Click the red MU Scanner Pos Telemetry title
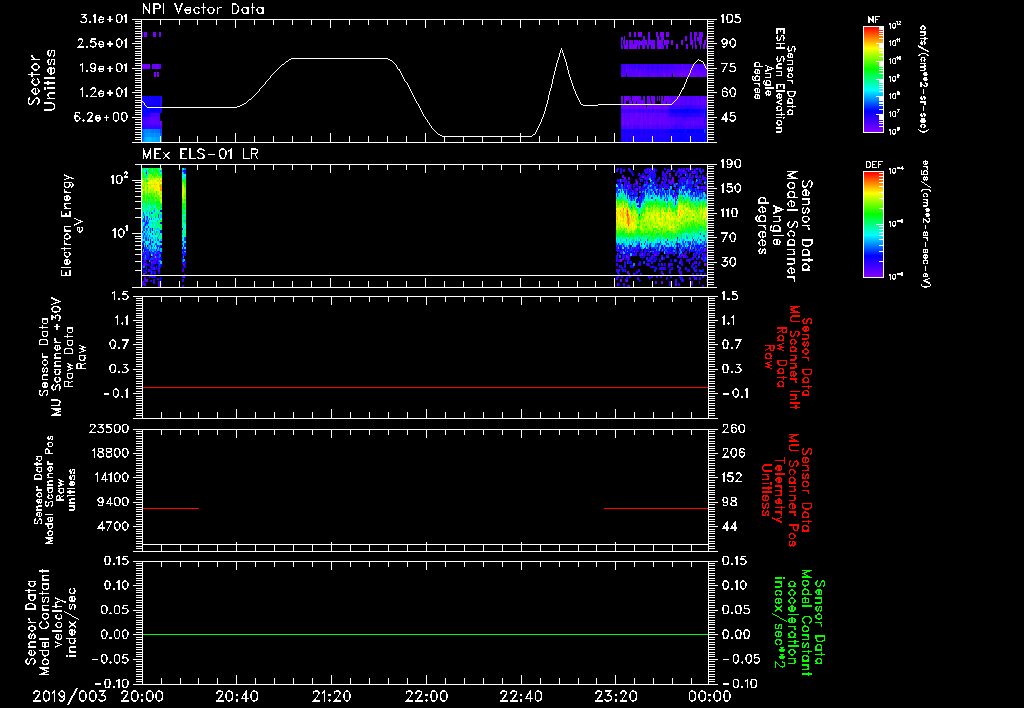This screenshot has width=1024, height=708. [x=786, y=490]
